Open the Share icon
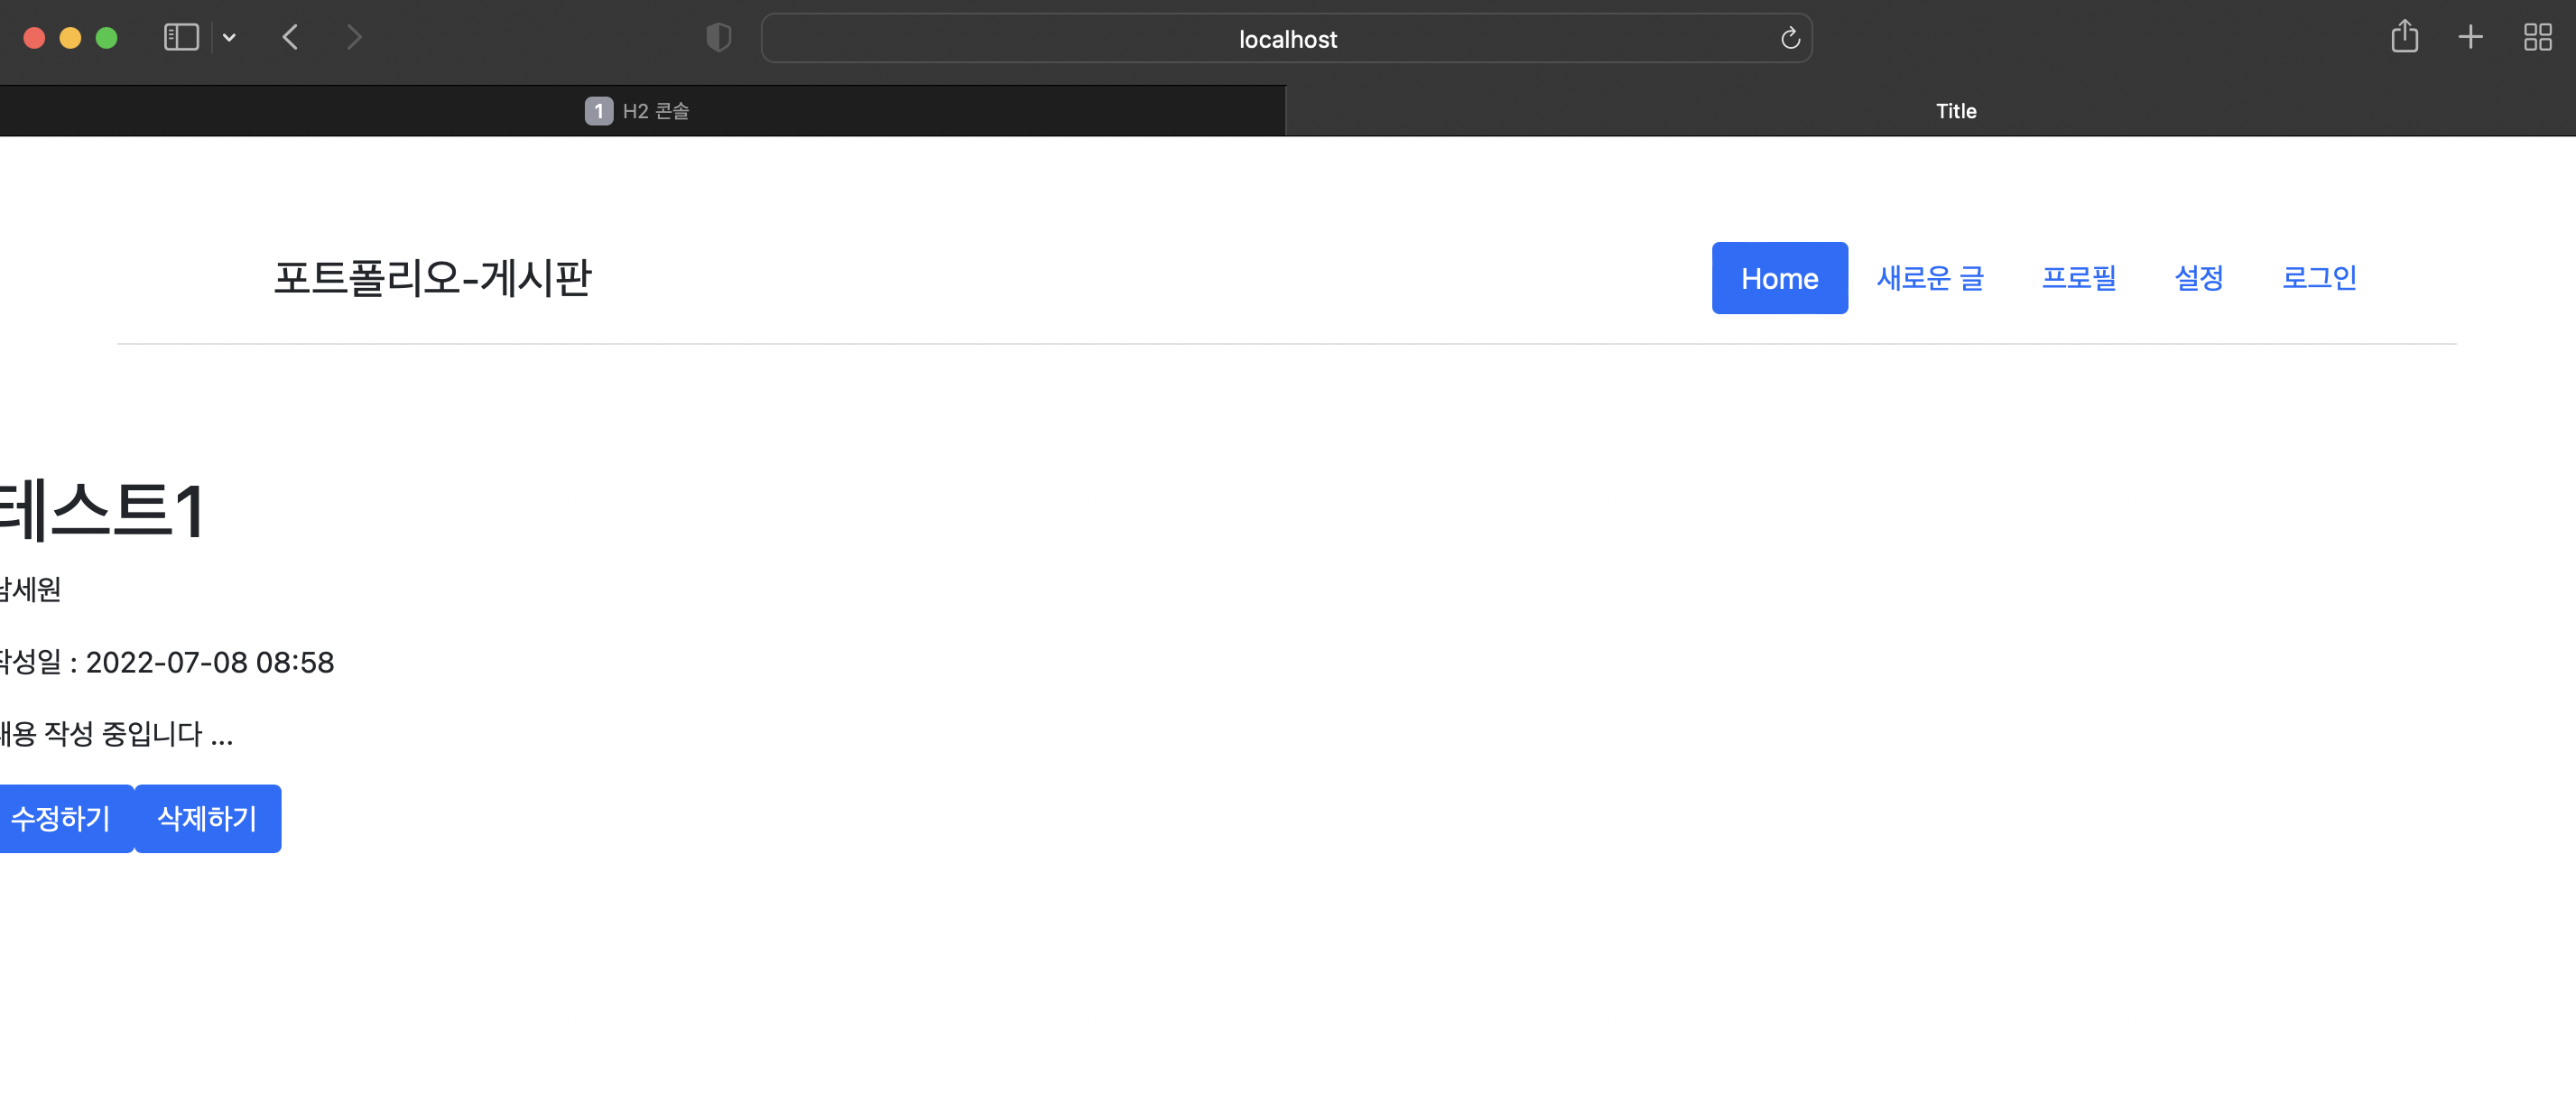Screen dimensions: 2576x1096 2404,38
